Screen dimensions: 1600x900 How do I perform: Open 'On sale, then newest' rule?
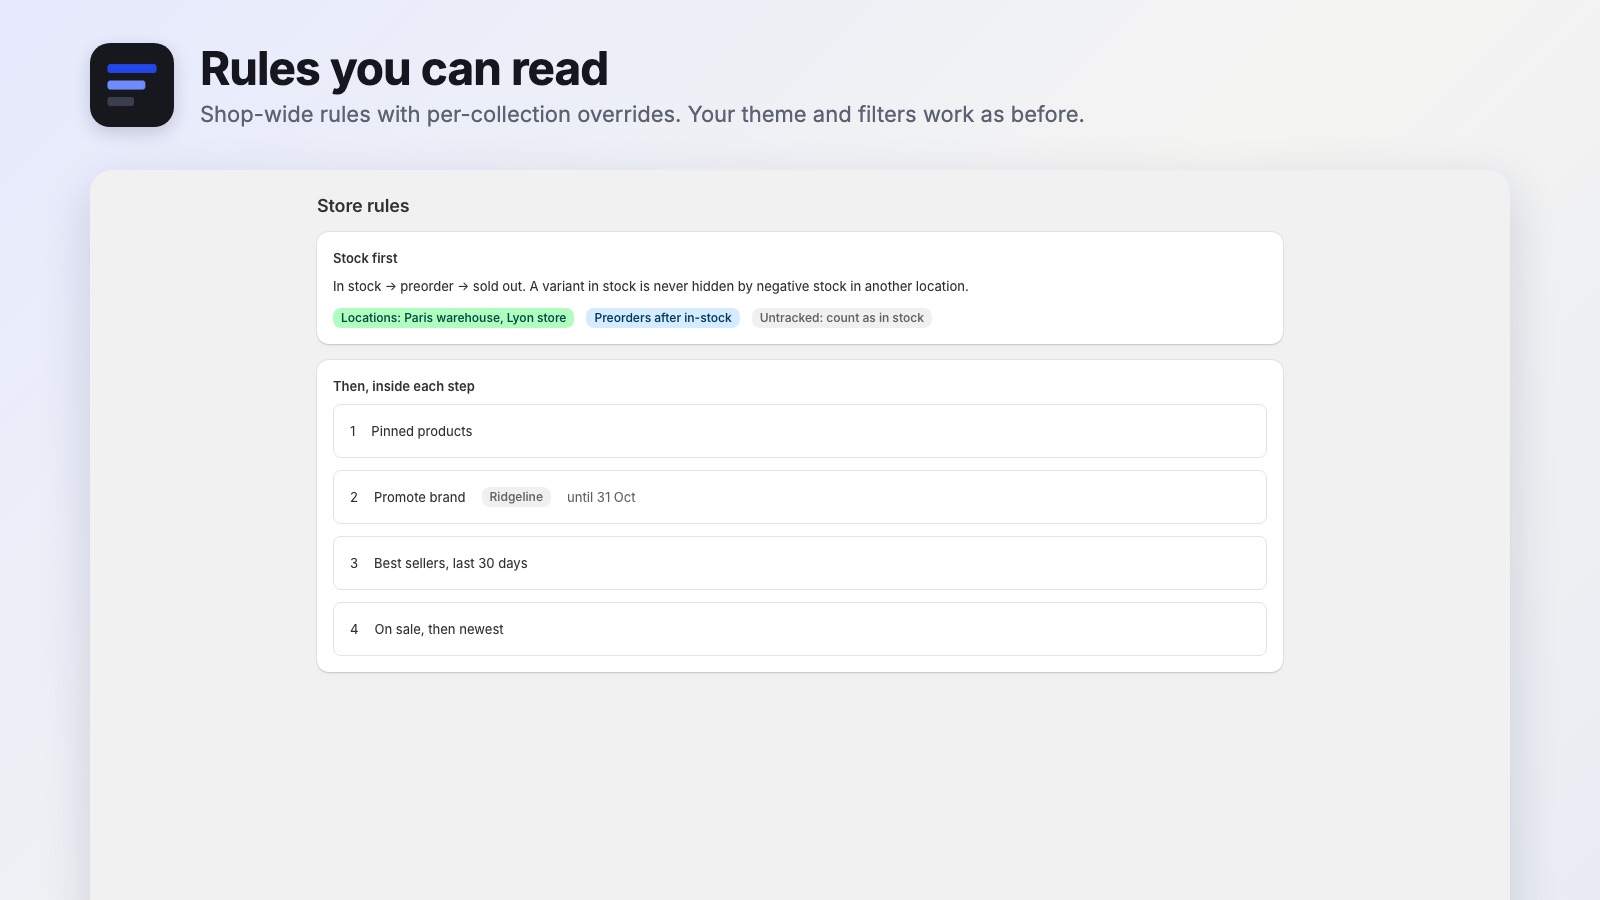pos(800,629)
